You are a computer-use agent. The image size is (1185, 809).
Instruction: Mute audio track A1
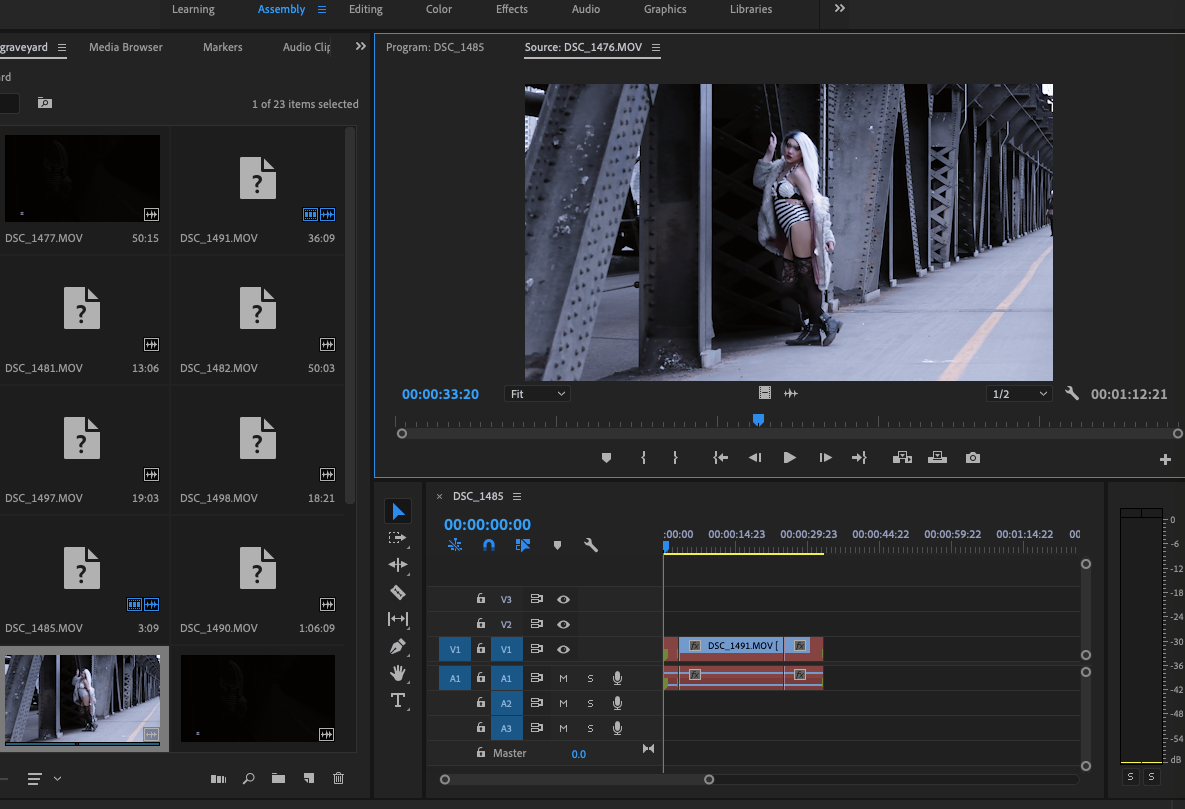pyautogui.click(x=563, y=678)
